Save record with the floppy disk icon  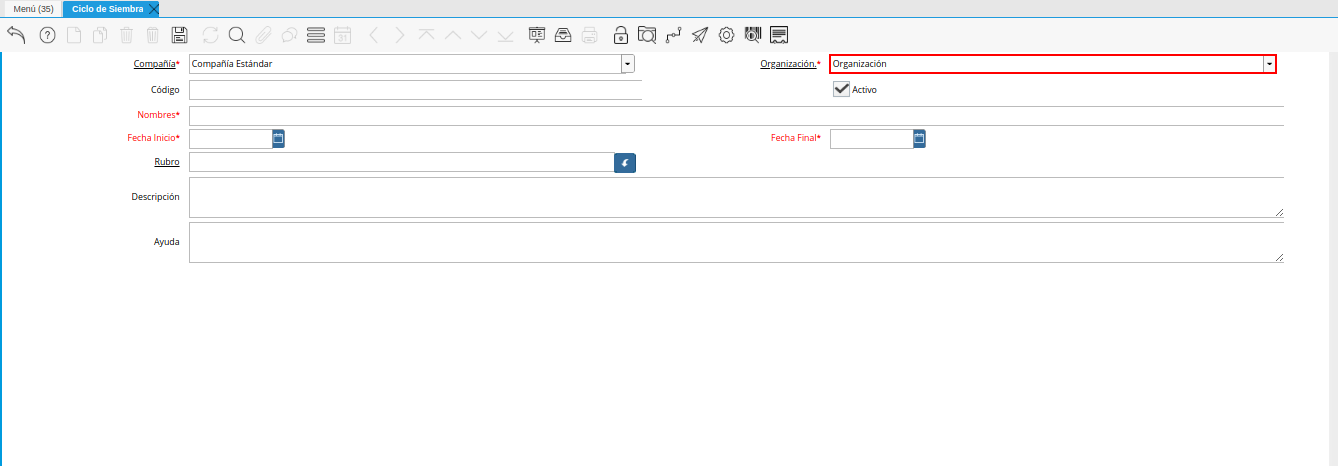(x=180, y=35)
